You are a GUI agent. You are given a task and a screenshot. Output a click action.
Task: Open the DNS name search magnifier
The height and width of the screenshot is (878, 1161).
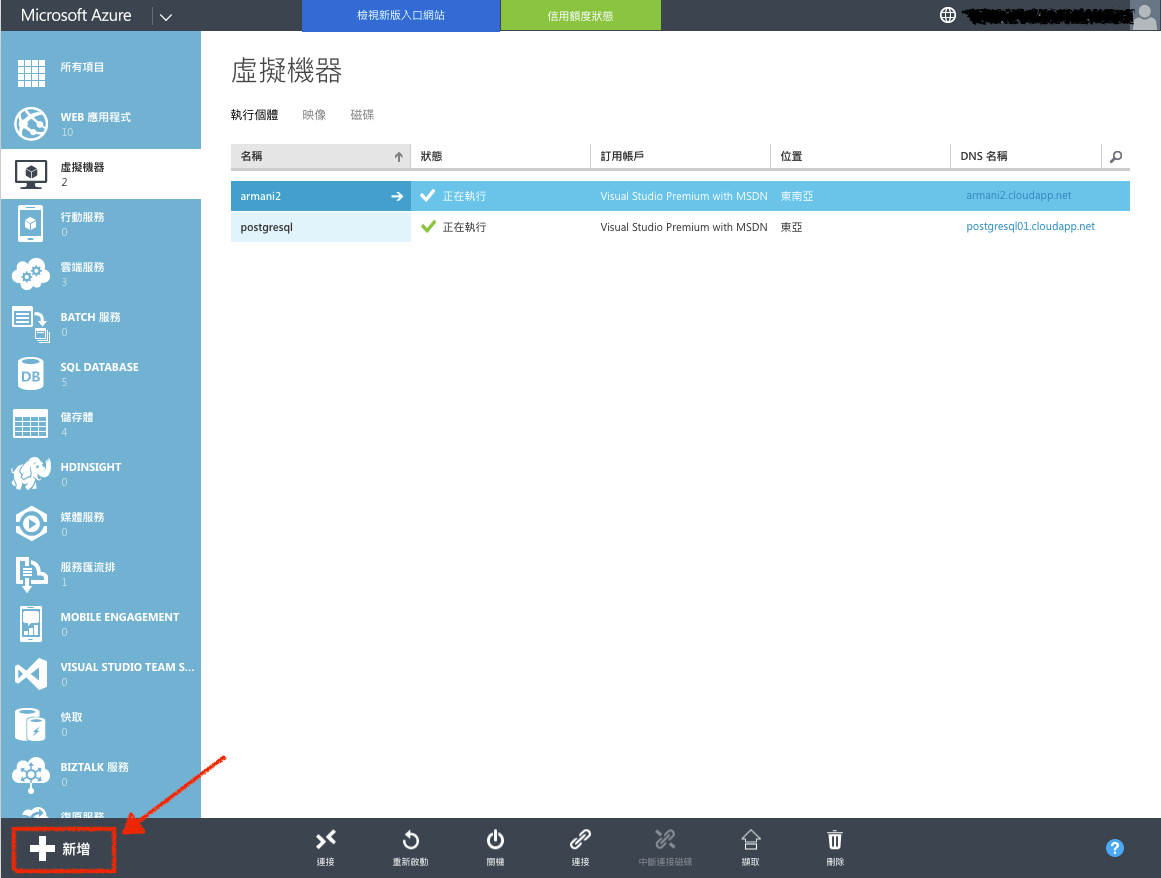(x=1118, y=156)
